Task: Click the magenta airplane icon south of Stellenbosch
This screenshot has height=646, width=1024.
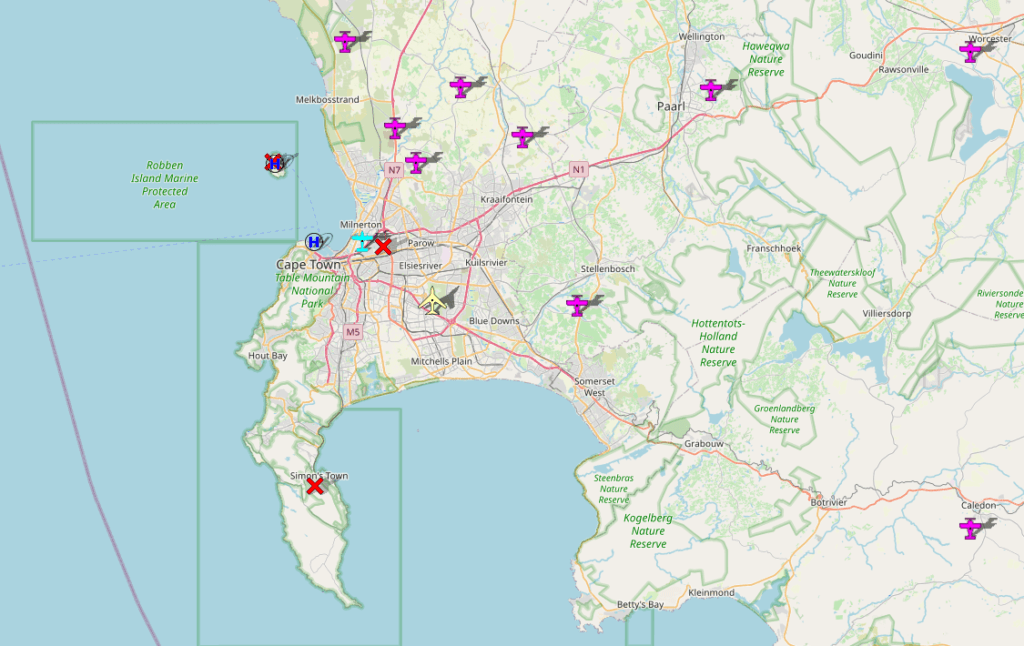Action: click(x=577, y=305)
